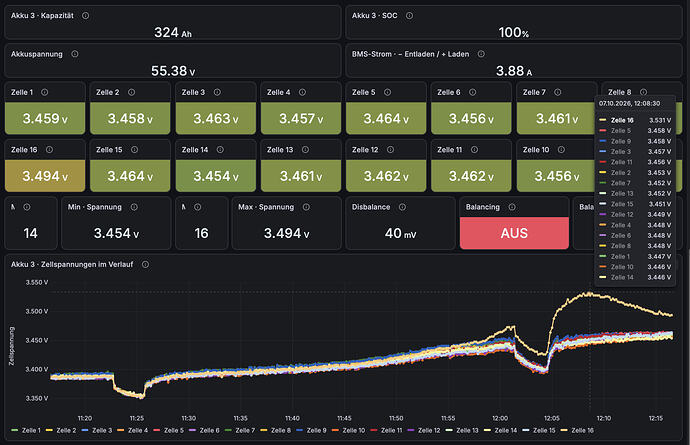Click the Zelle 9 color marker in legend
690x445 pixels.
pyautogui.click(x=299, y=430)
